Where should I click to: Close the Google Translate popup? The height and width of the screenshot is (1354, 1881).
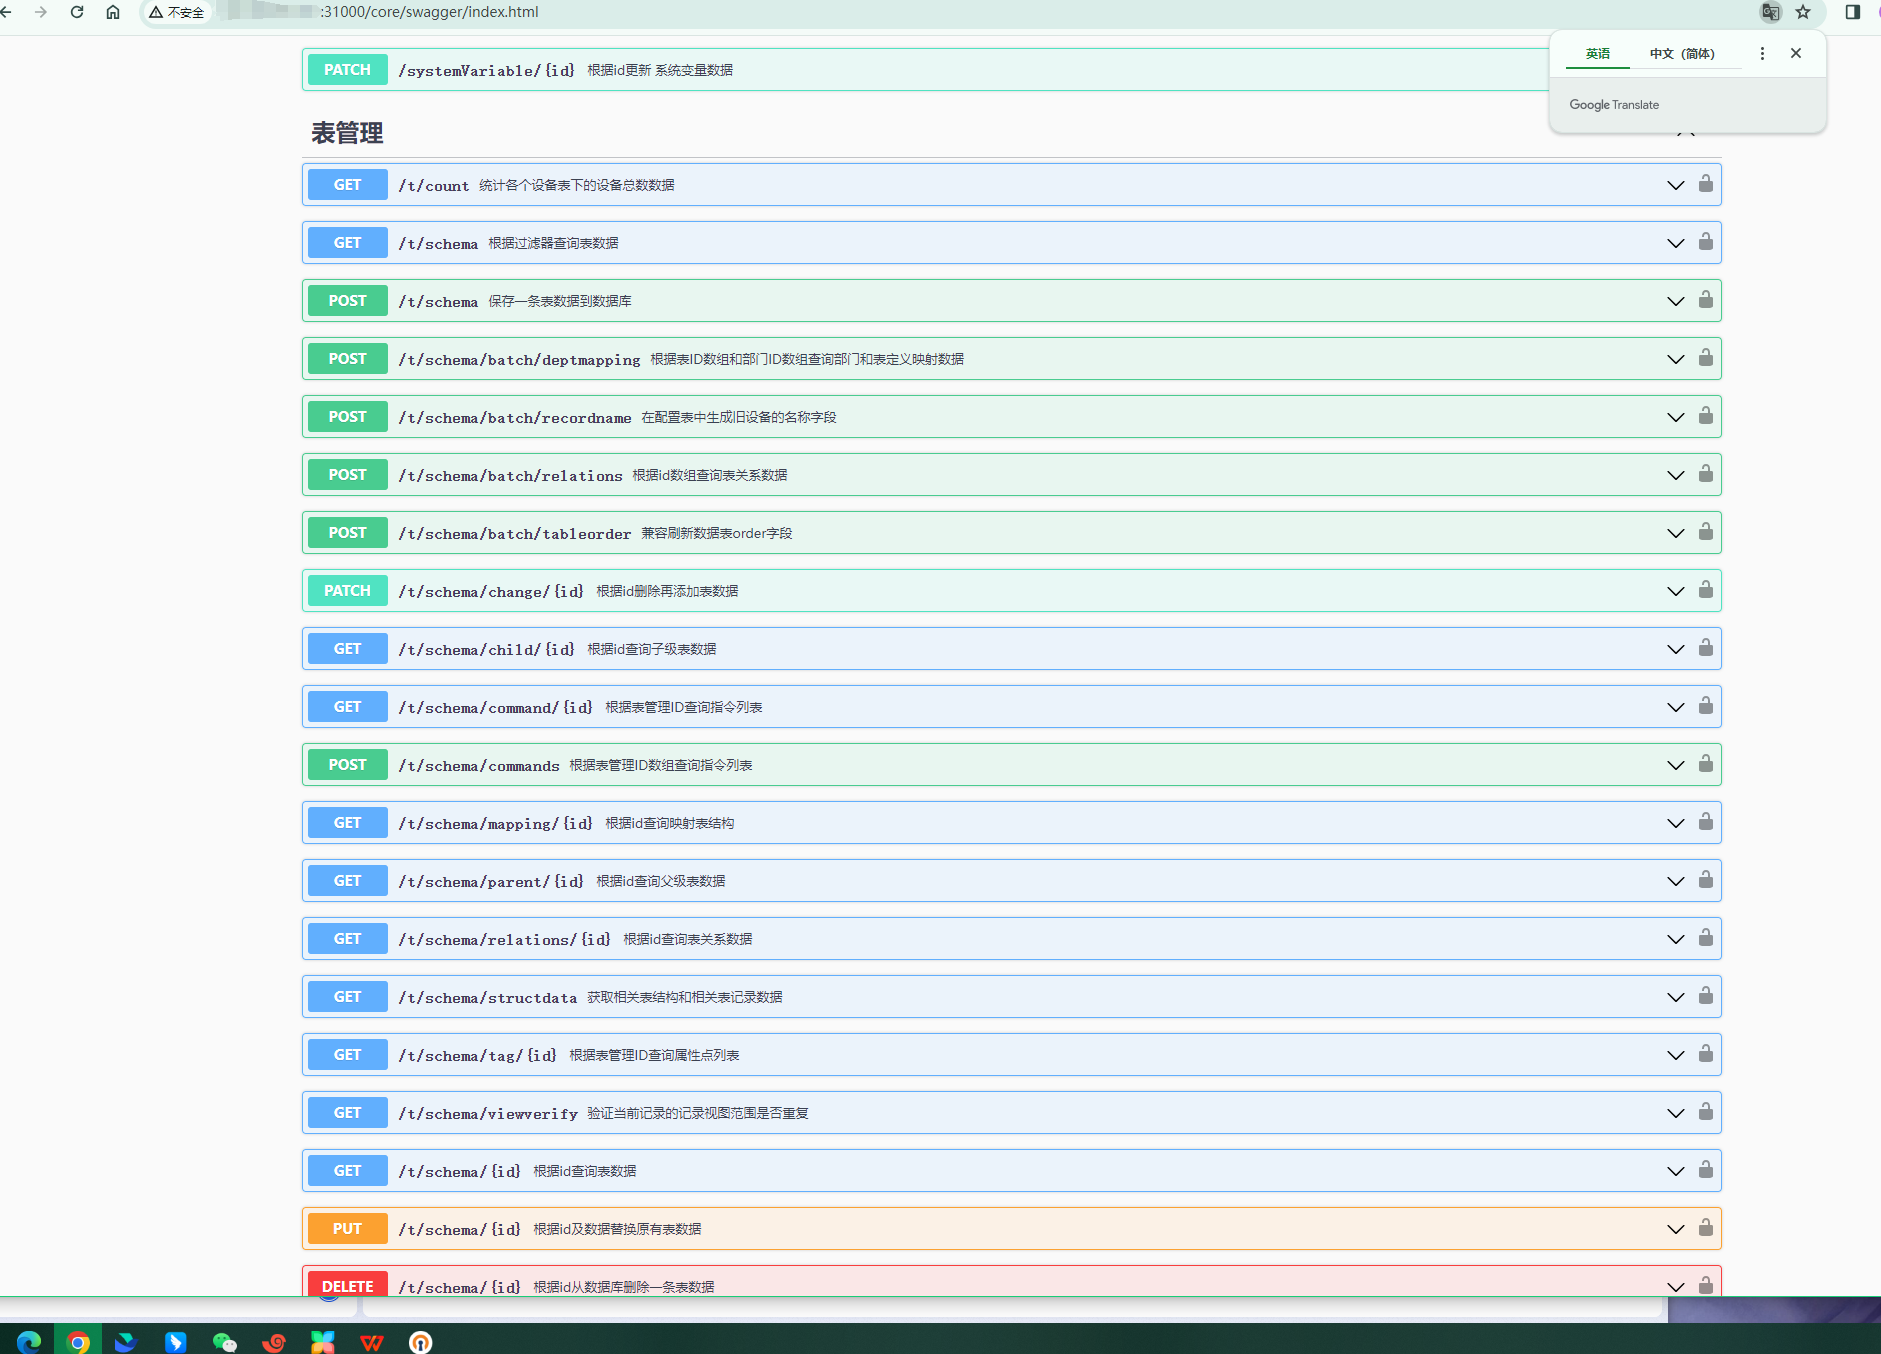click(1796, 53)
